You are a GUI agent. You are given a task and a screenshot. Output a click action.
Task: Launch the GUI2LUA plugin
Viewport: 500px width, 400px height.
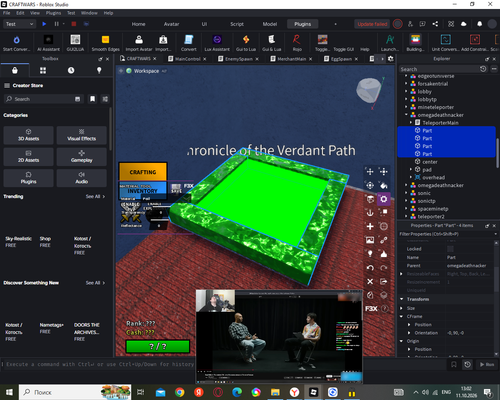click(75, 43)
